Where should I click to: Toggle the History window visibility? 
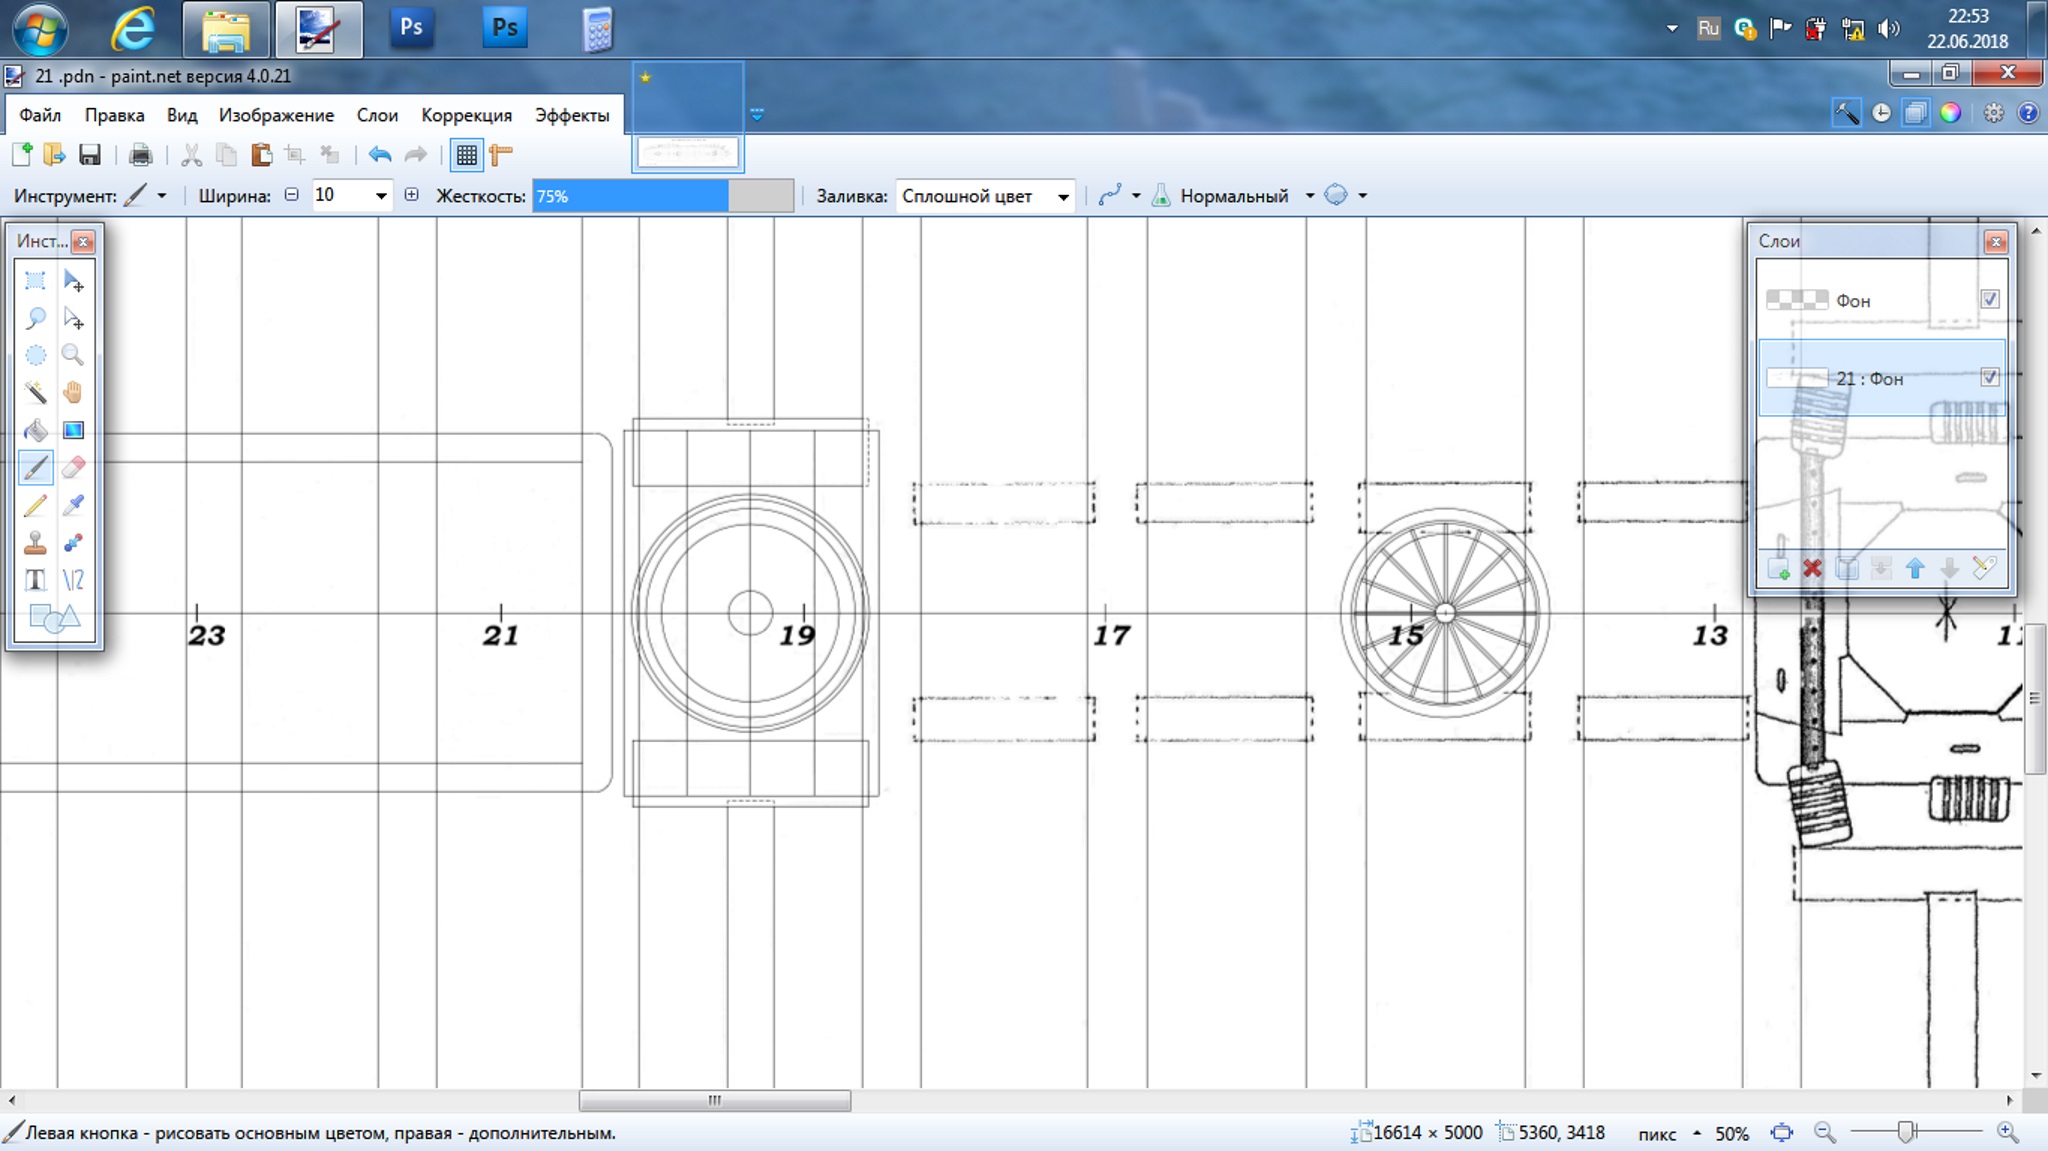[1881, 113]
